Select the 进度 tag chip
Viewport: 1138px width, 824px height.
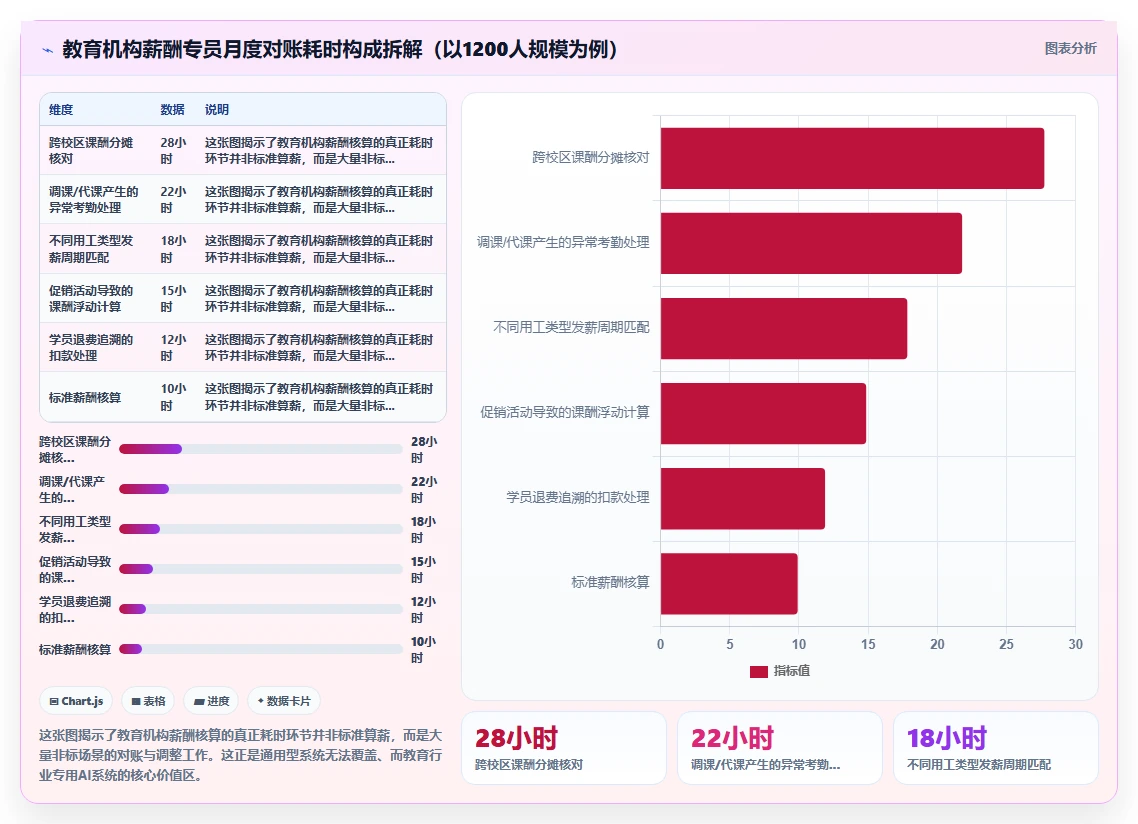211,701
